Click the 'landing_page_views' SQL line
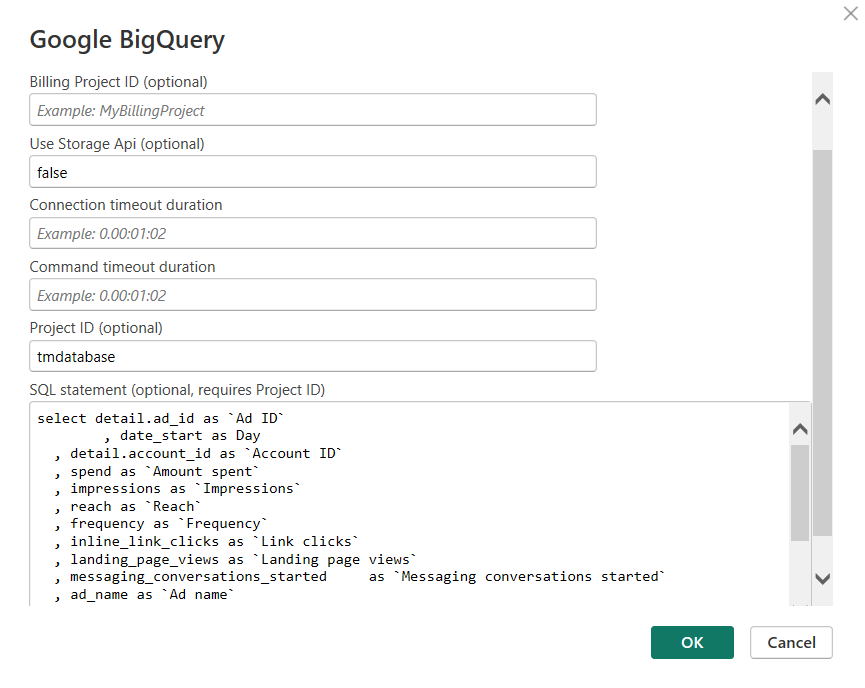The image size is (865, 688). [235, 559]
